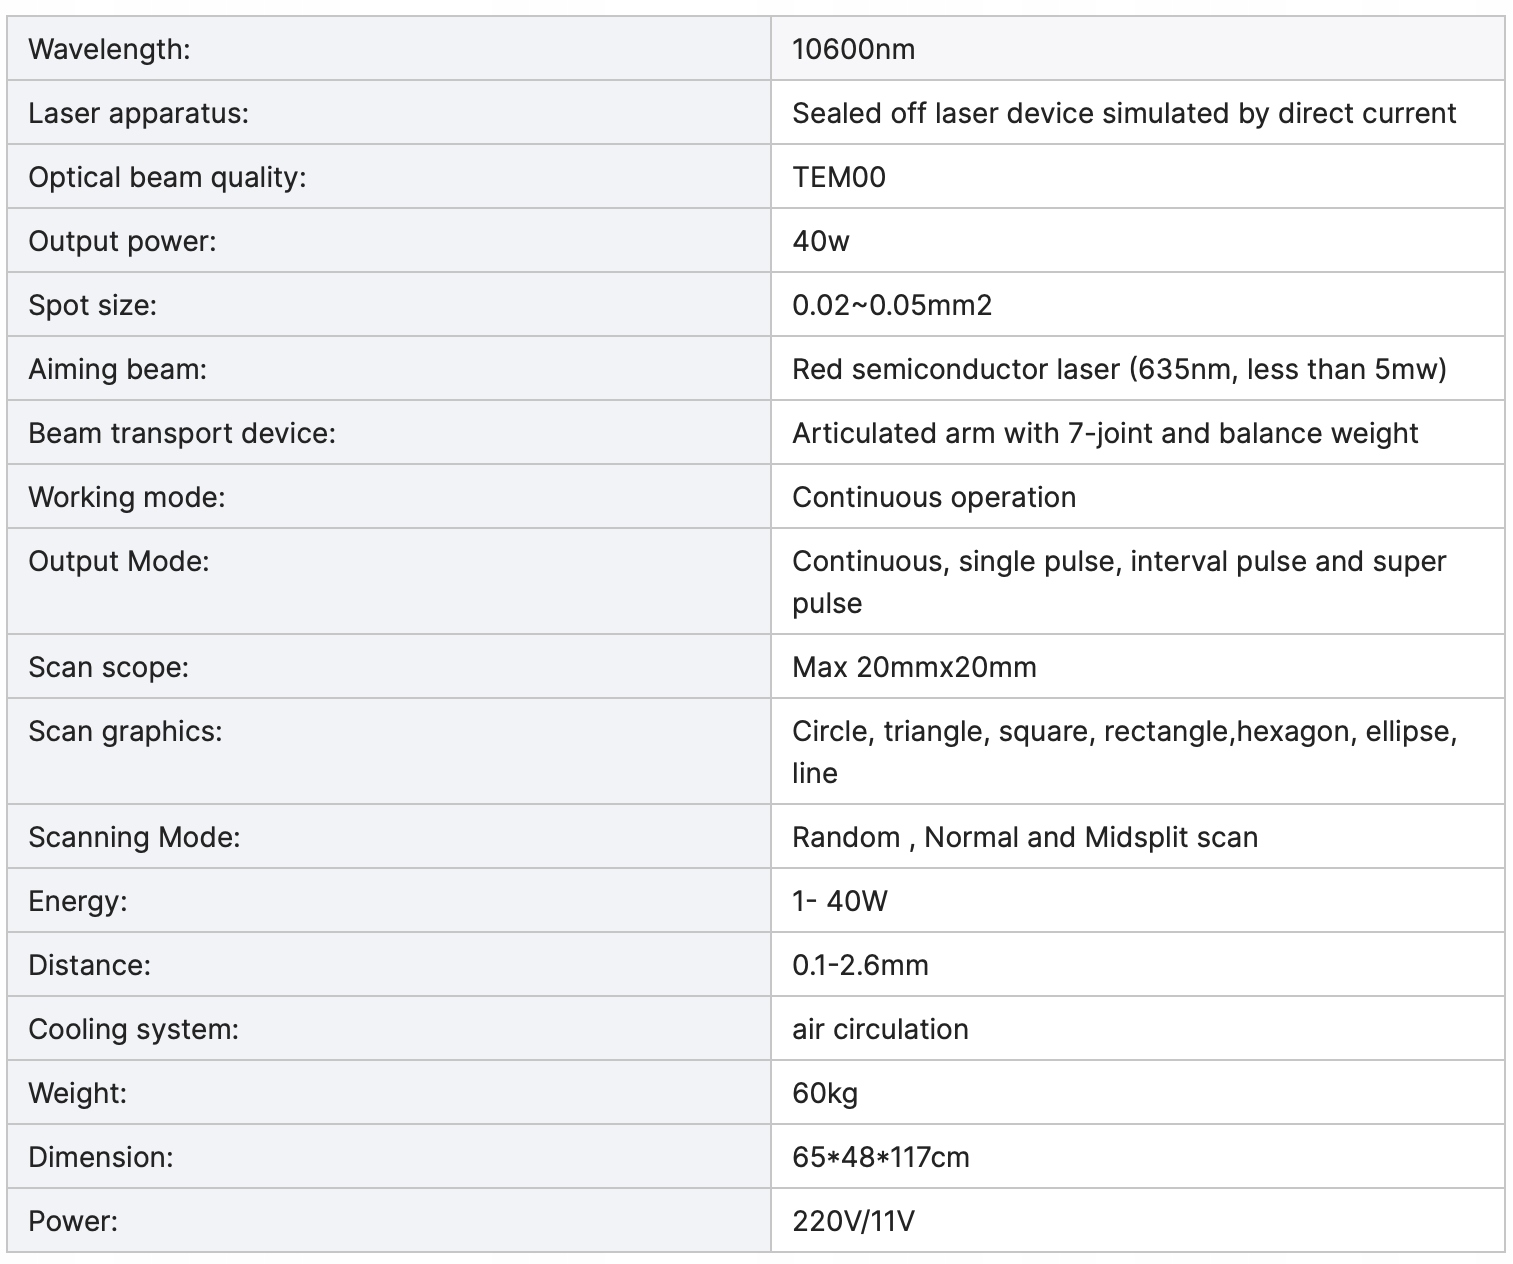Click the Continuous operation value
This screenshot has height=1264, width=1513.
tap(933, 497)
